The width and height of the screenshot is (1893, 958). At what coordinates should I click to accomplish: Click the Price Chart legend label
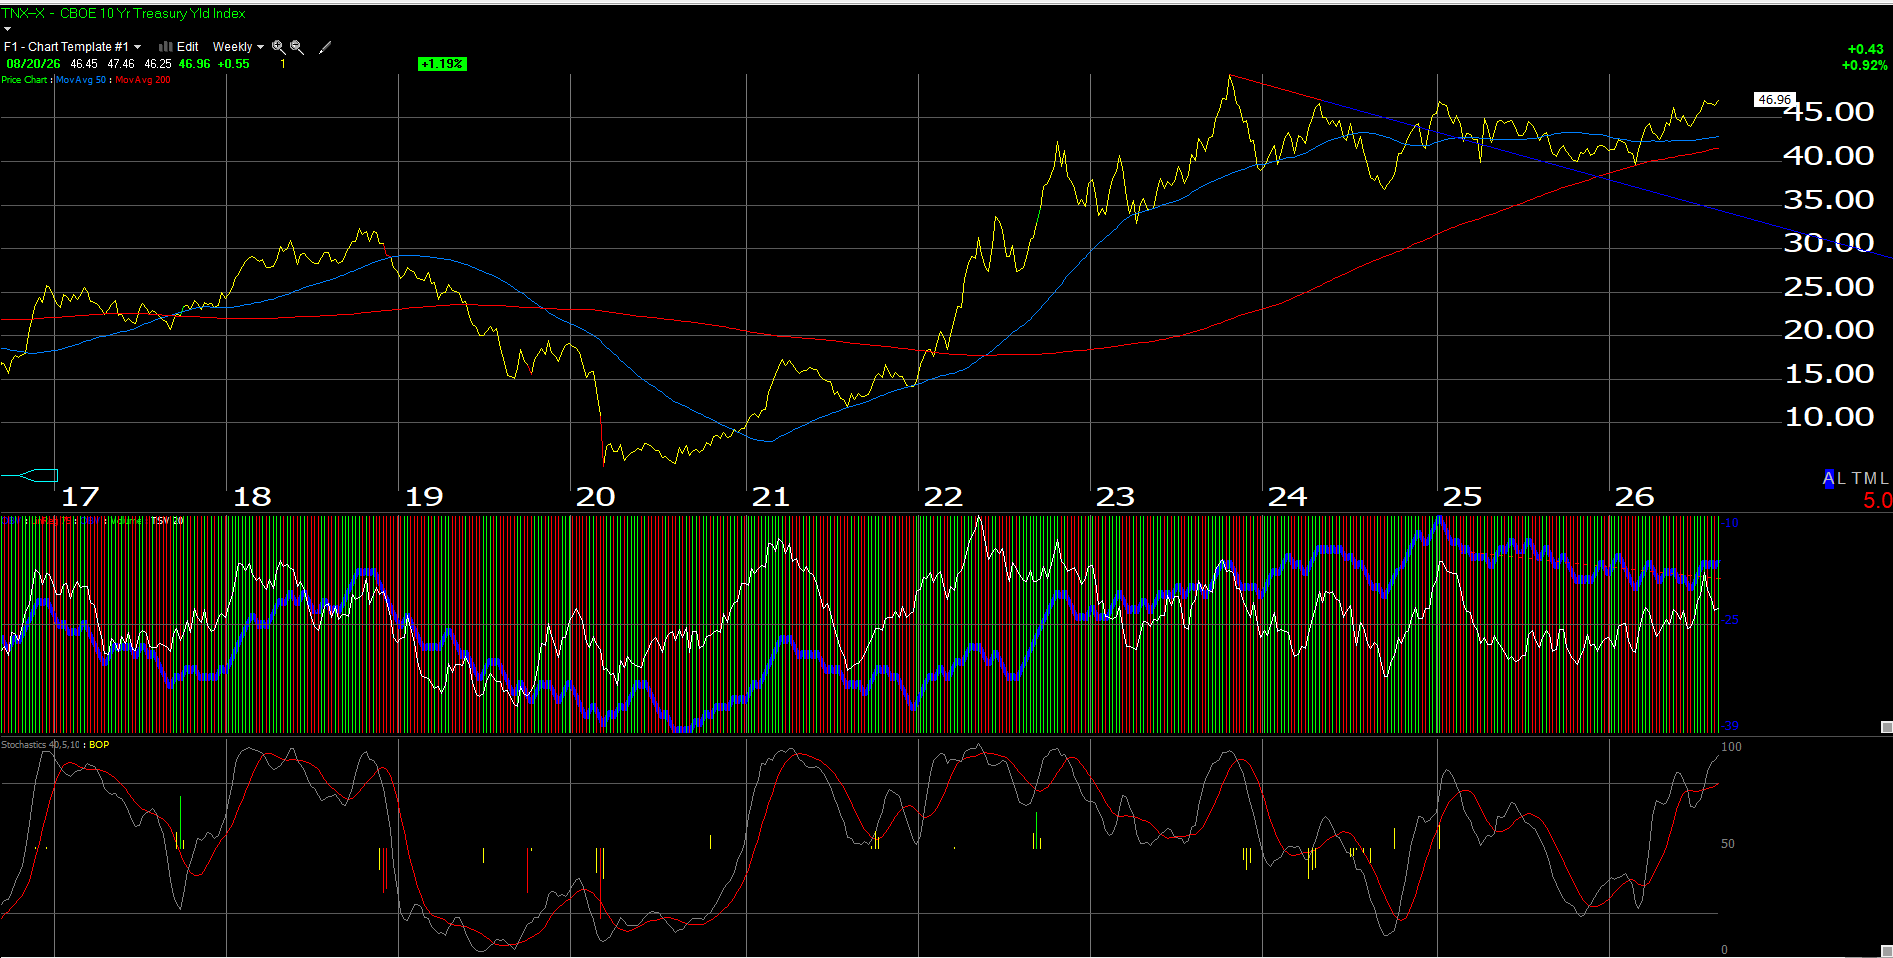(24, 80)
